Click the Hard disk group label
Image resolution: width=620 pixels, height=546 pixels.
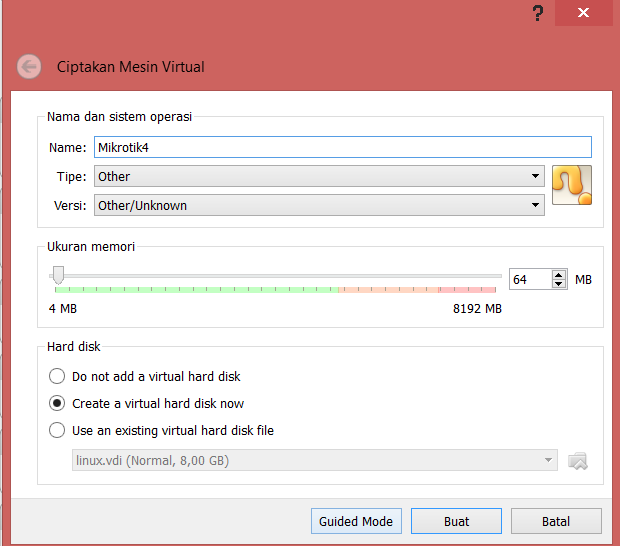tap(74, 346)
